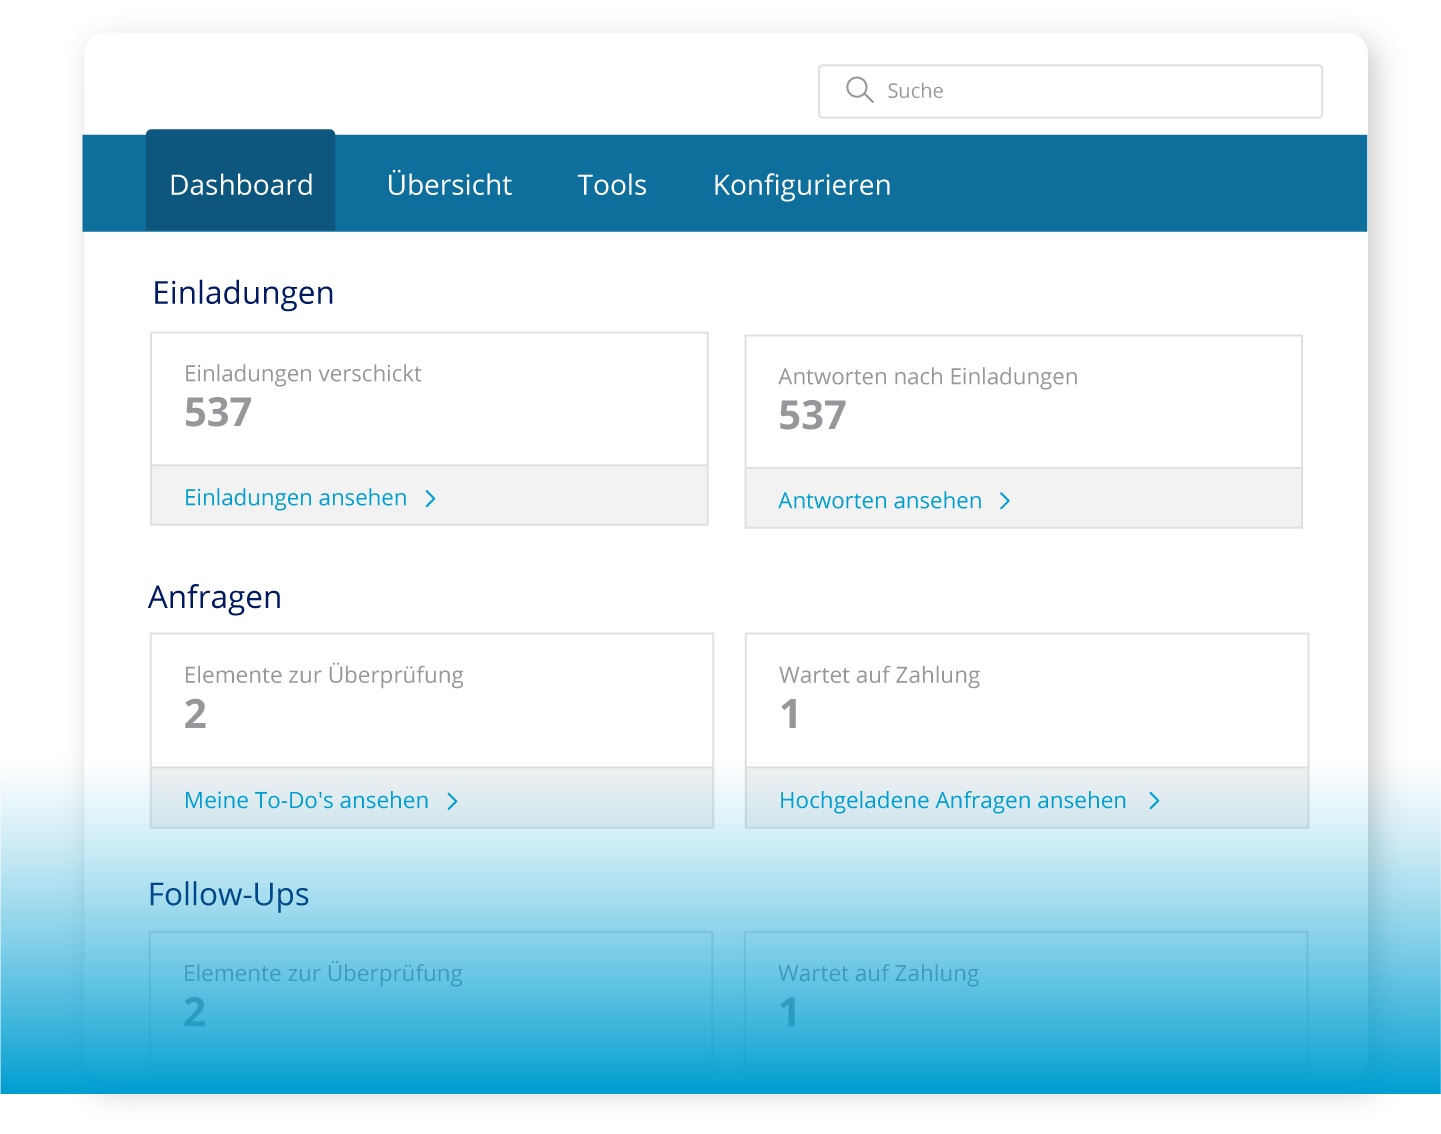The image size is (1441, 1134).
Task: Click Elemente zur Überprüfung card under Anfragen
Action: (431, 699)
